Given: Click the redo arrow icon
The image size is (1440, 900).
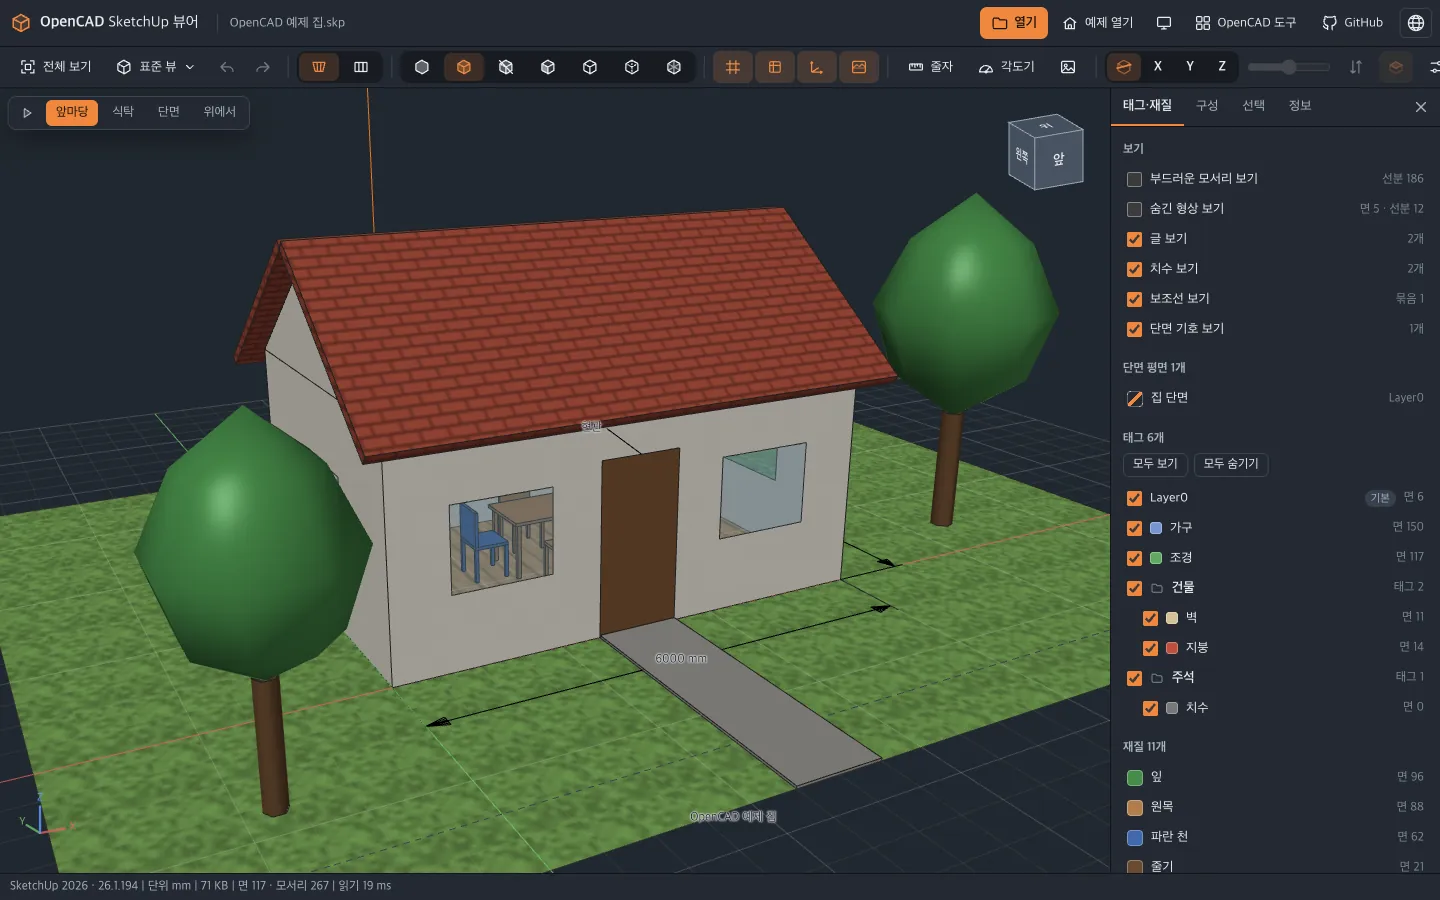Looking at the screenshot, I should click(x=263, y=67).
